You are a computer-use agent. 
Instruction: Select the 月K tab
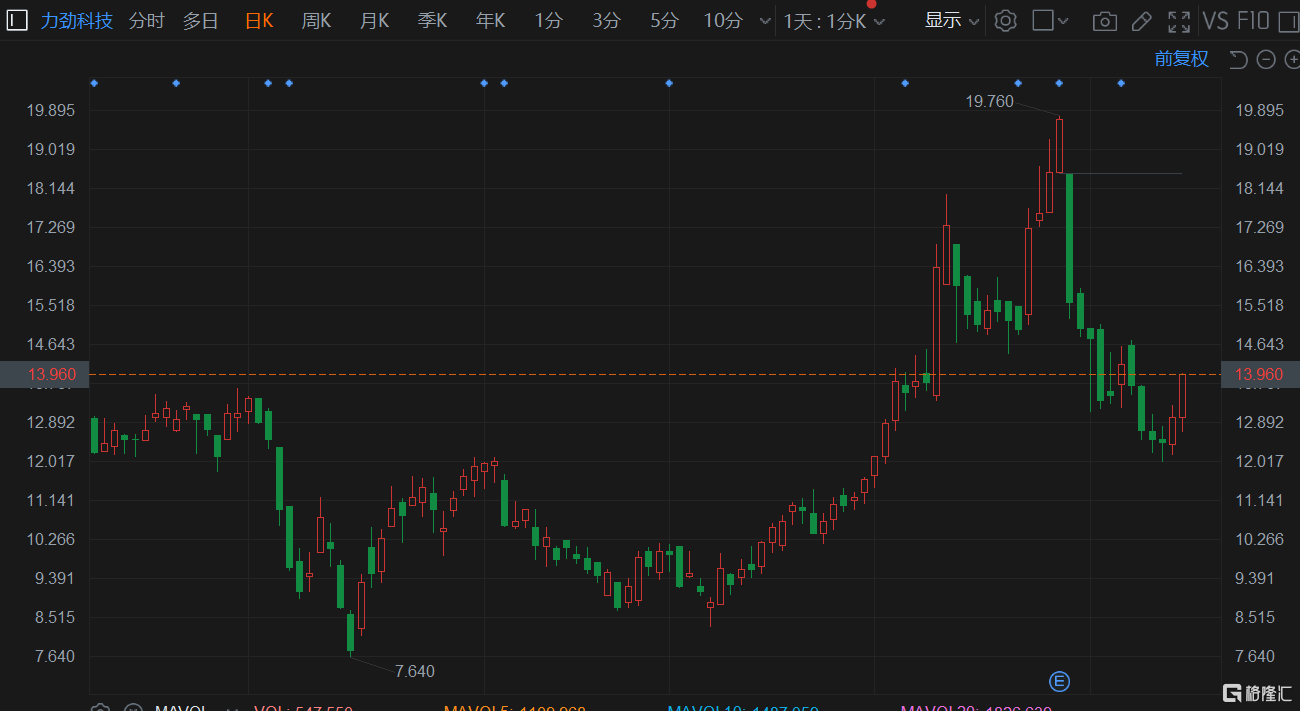[x=374, y=21]
